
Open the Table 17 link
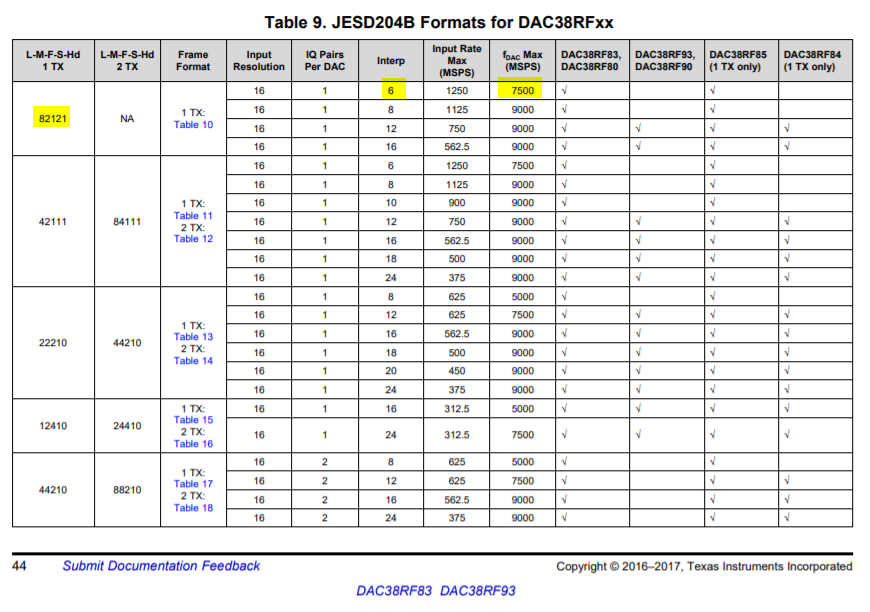point(193,484)
